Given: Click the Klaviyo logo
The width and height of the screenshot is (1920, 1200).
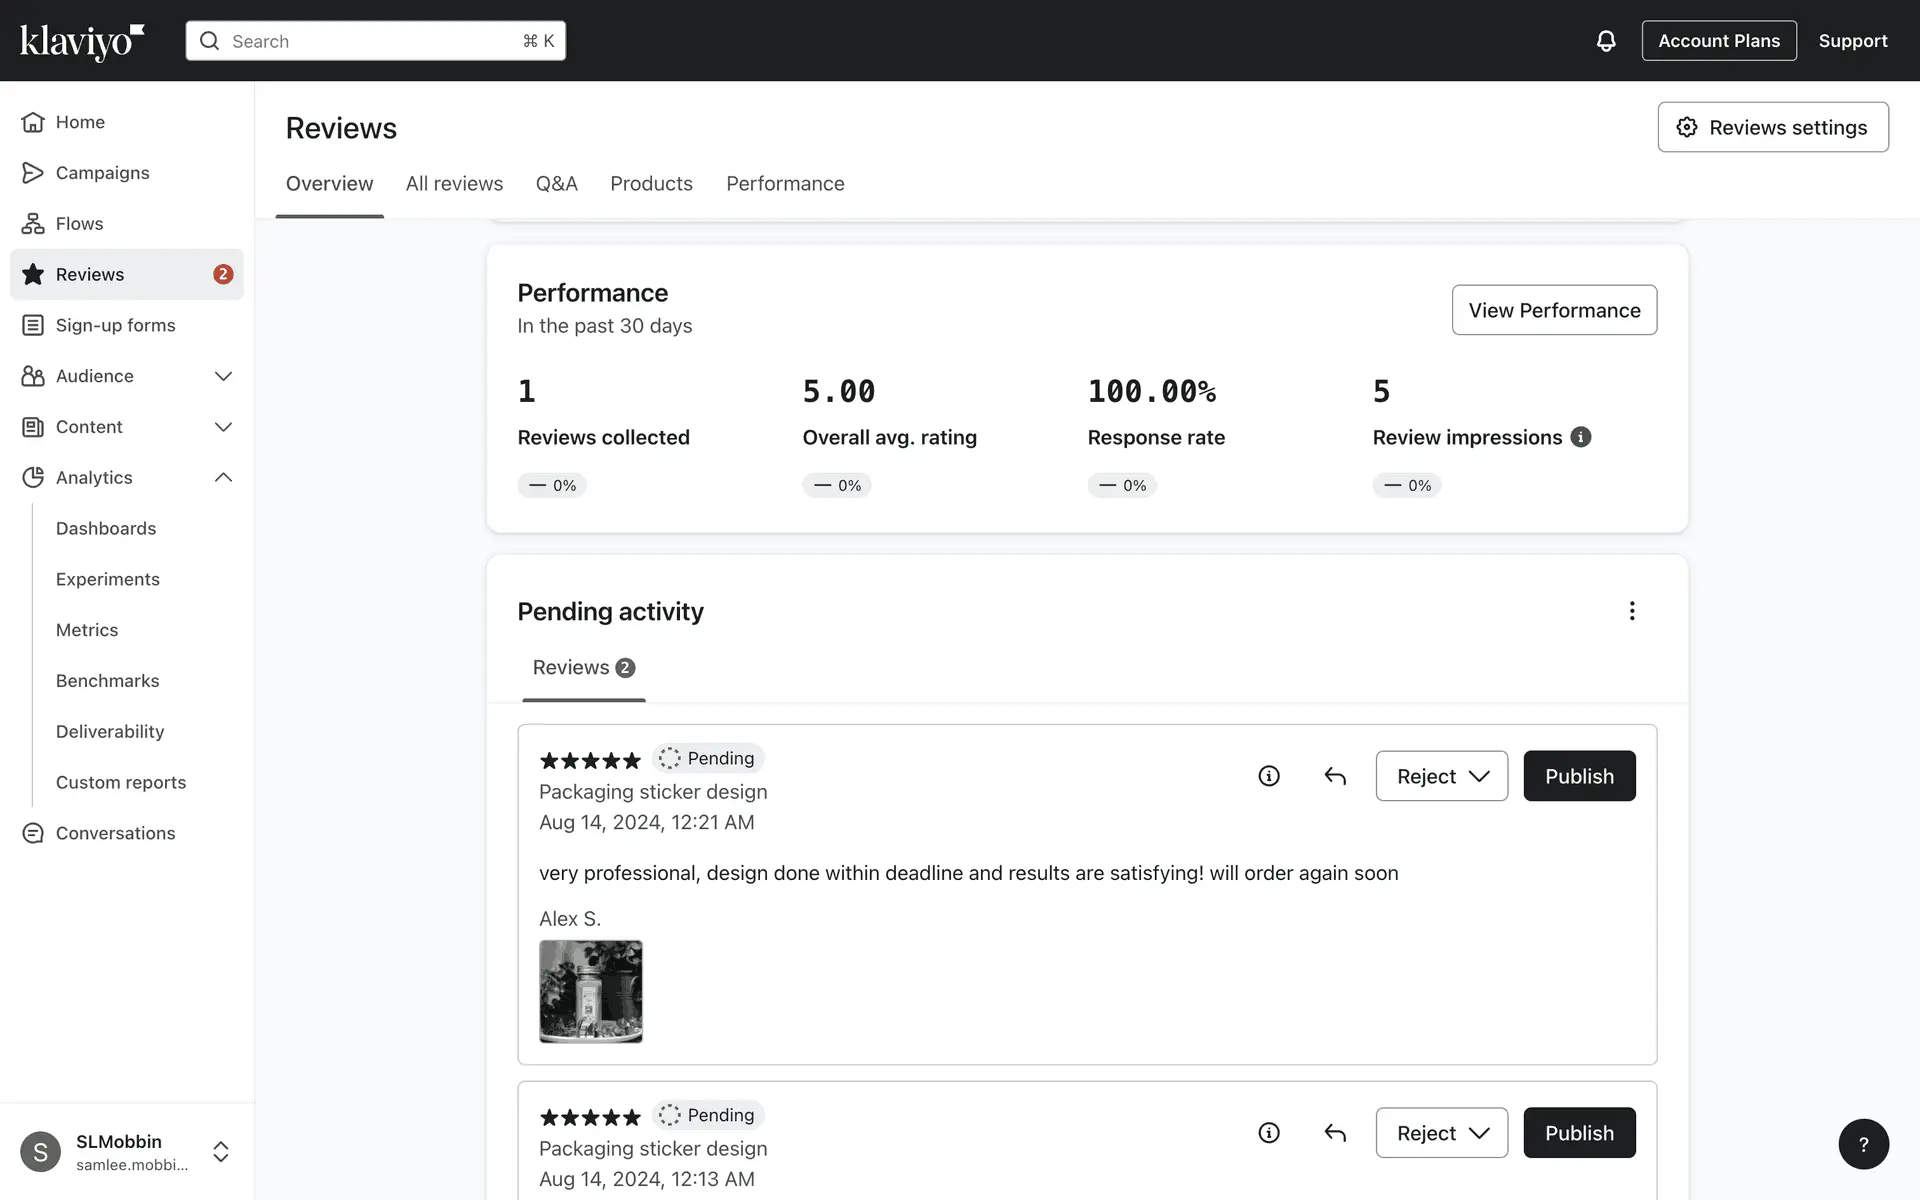Looking at the screenshot, I should tap(82, 41).
